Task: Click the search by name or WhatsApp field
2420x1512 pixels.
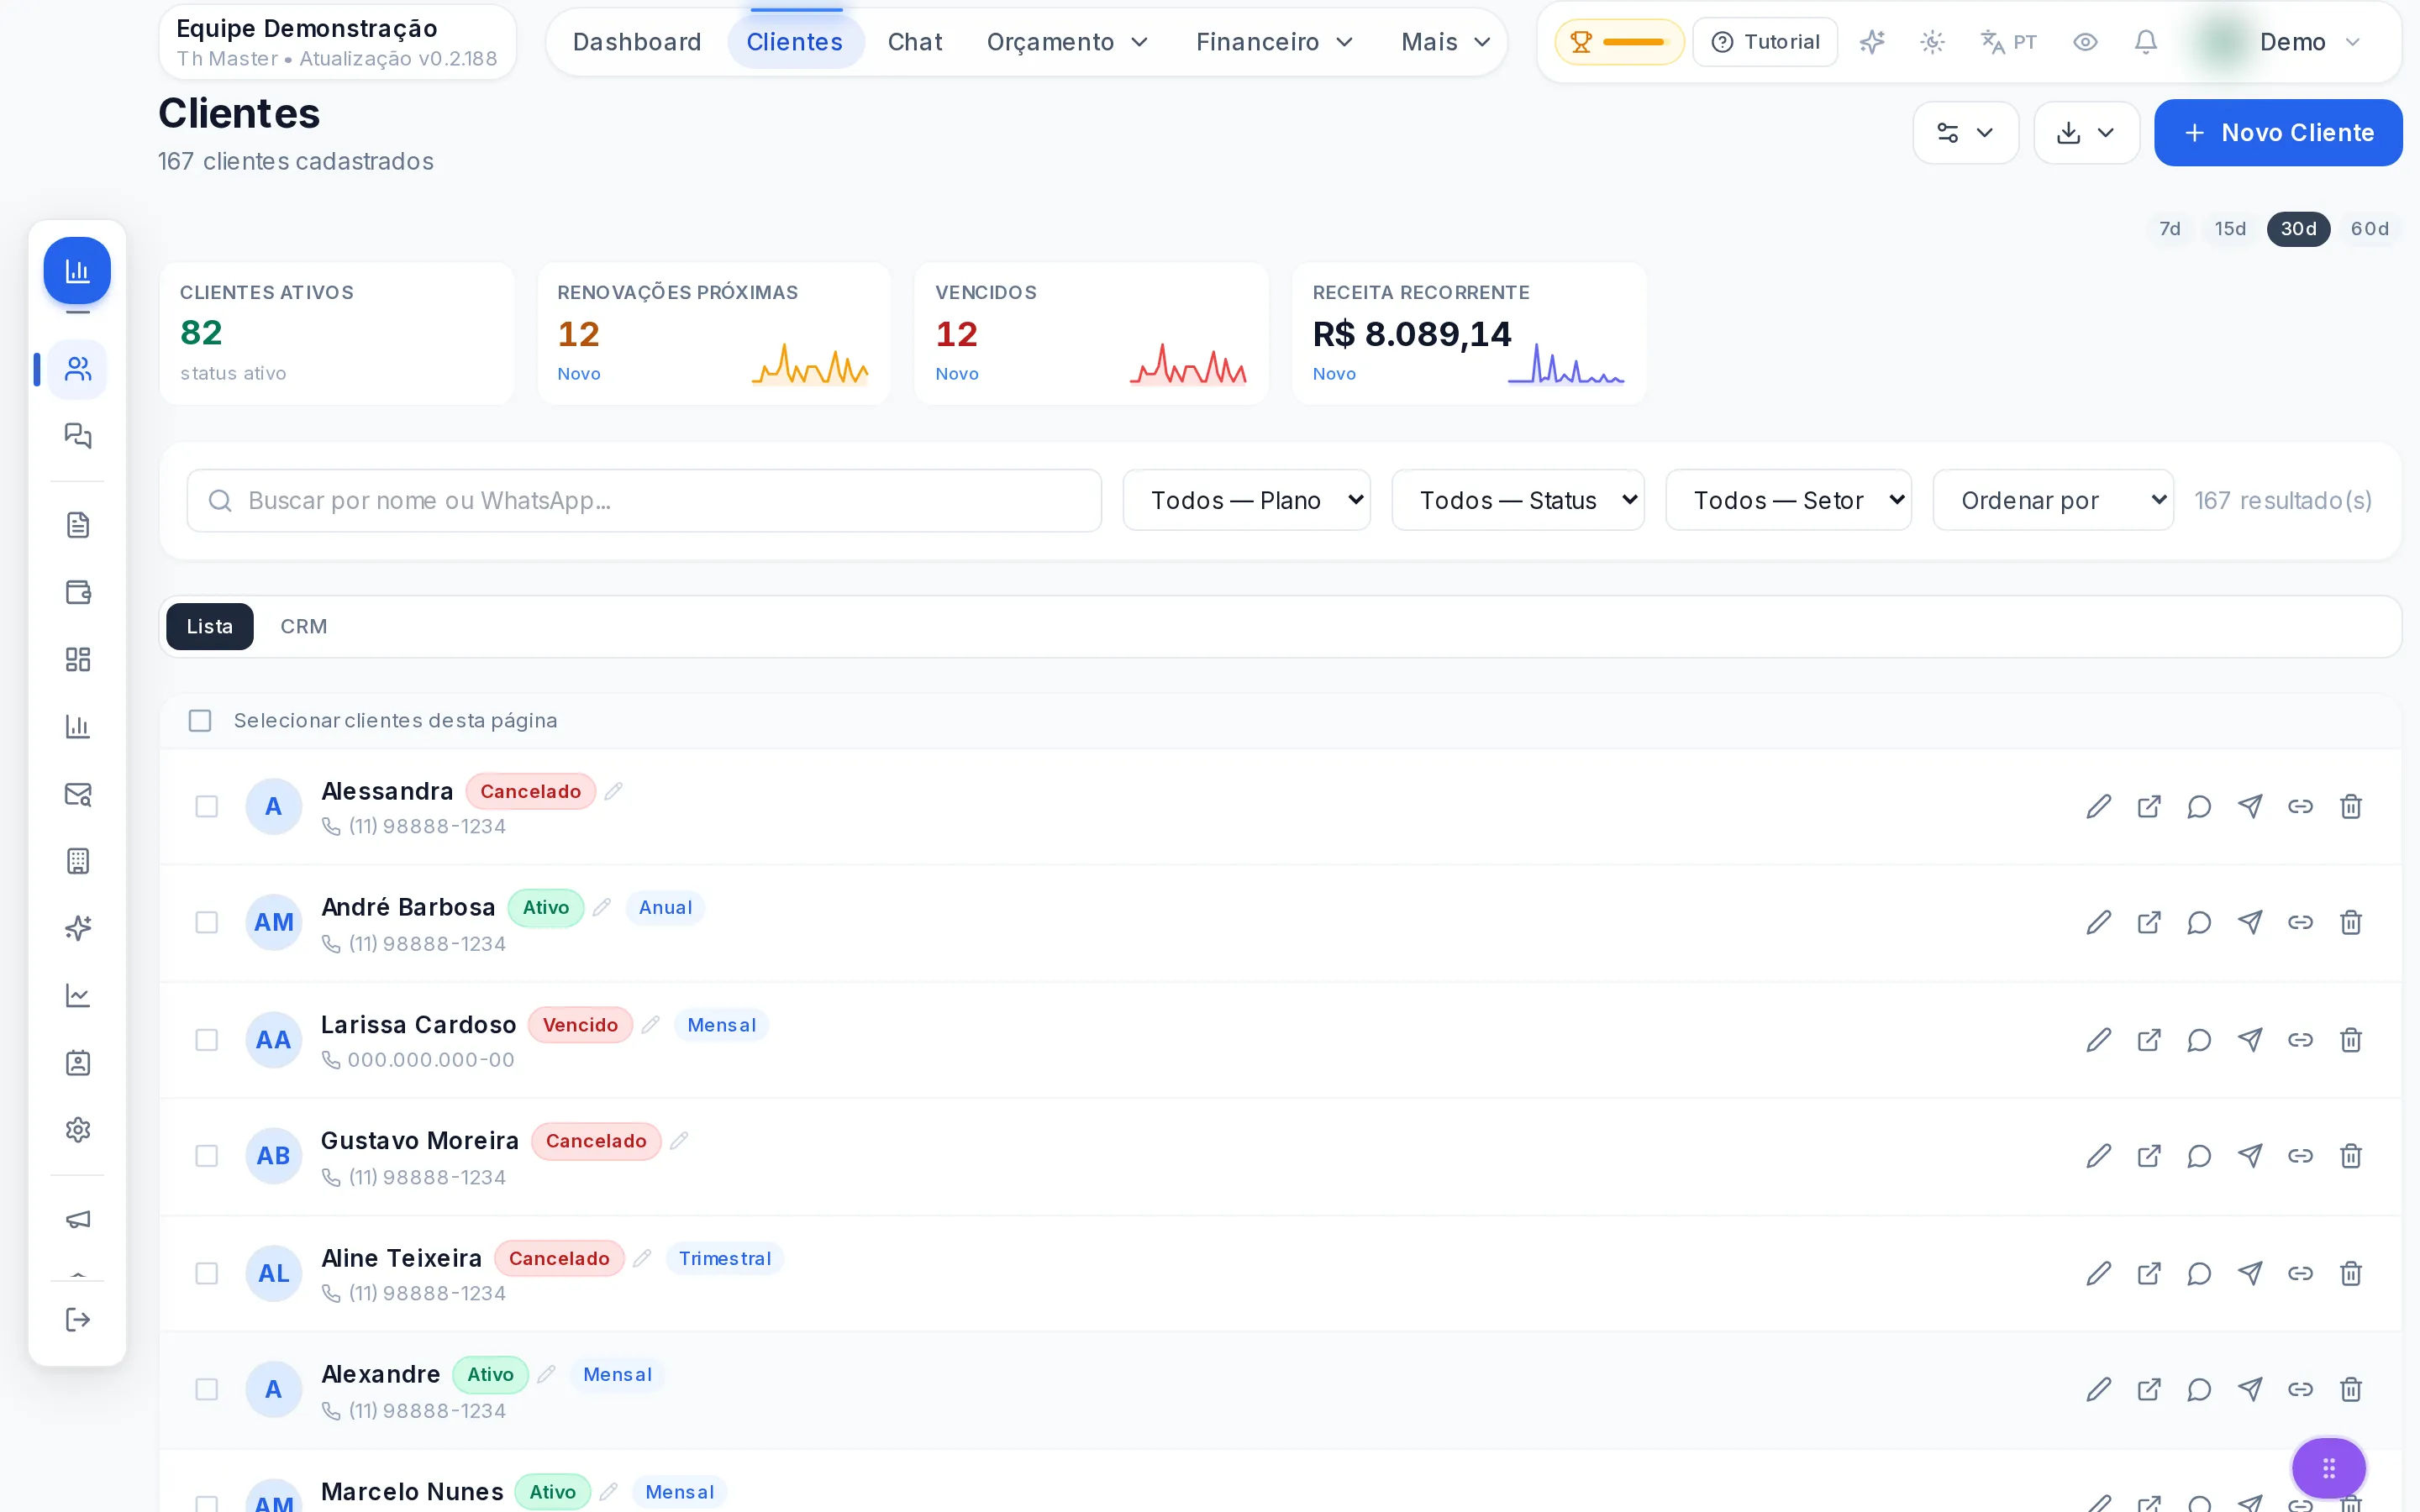Action: pos(644,500)
